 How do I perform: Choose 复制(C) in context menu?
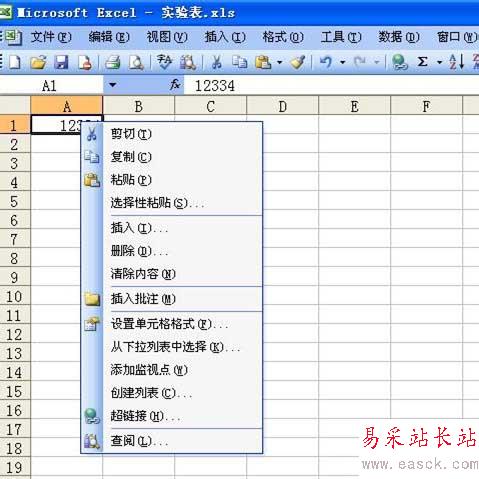[x=172, y=157]
